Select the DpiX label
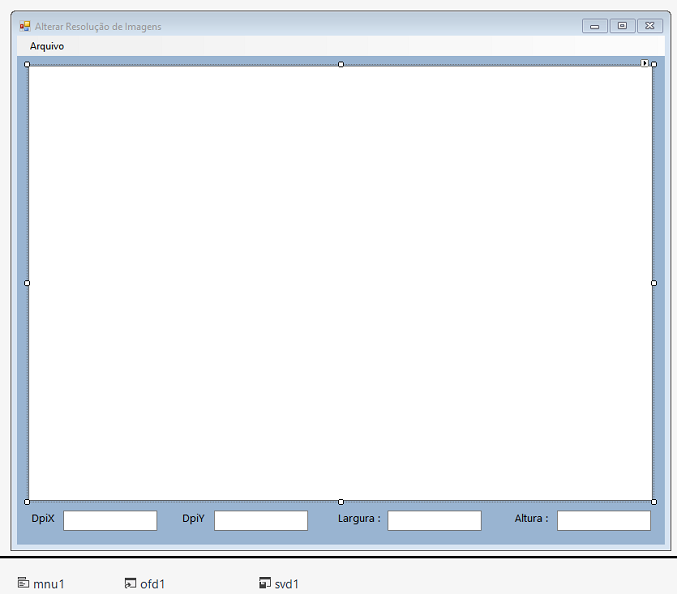 [43, 518]
